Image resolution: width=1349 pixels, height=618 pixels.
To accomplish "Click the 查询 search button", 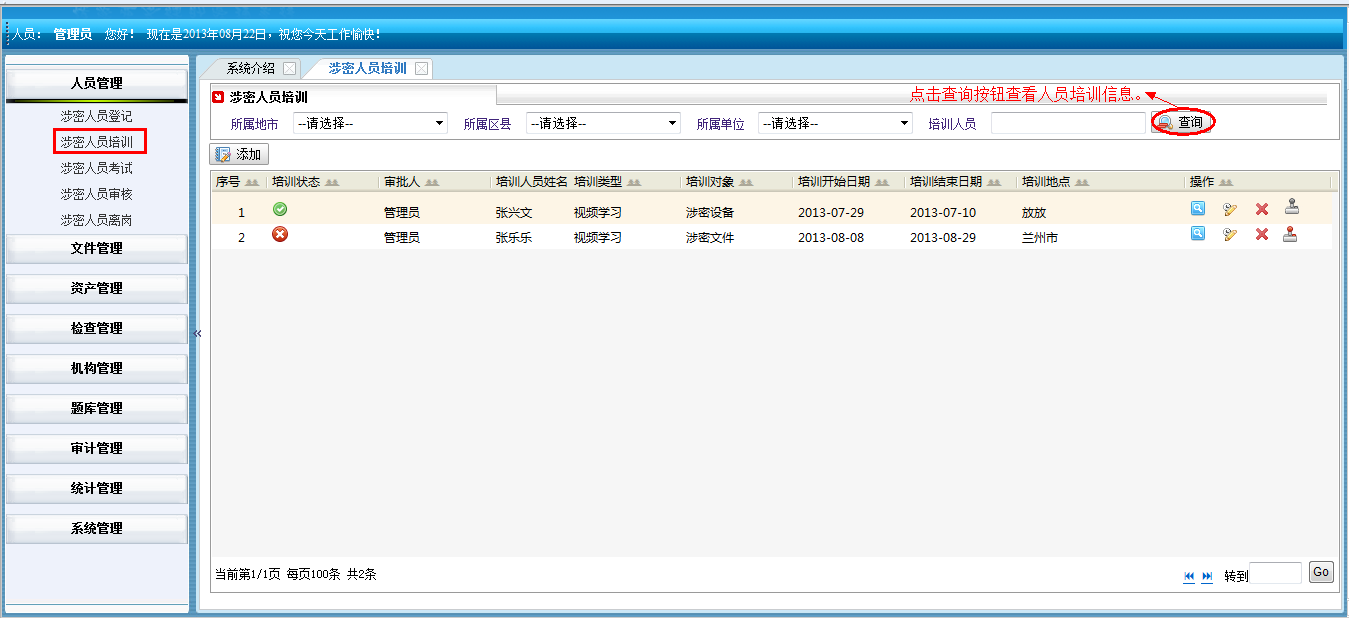I will pos(1184,122).
